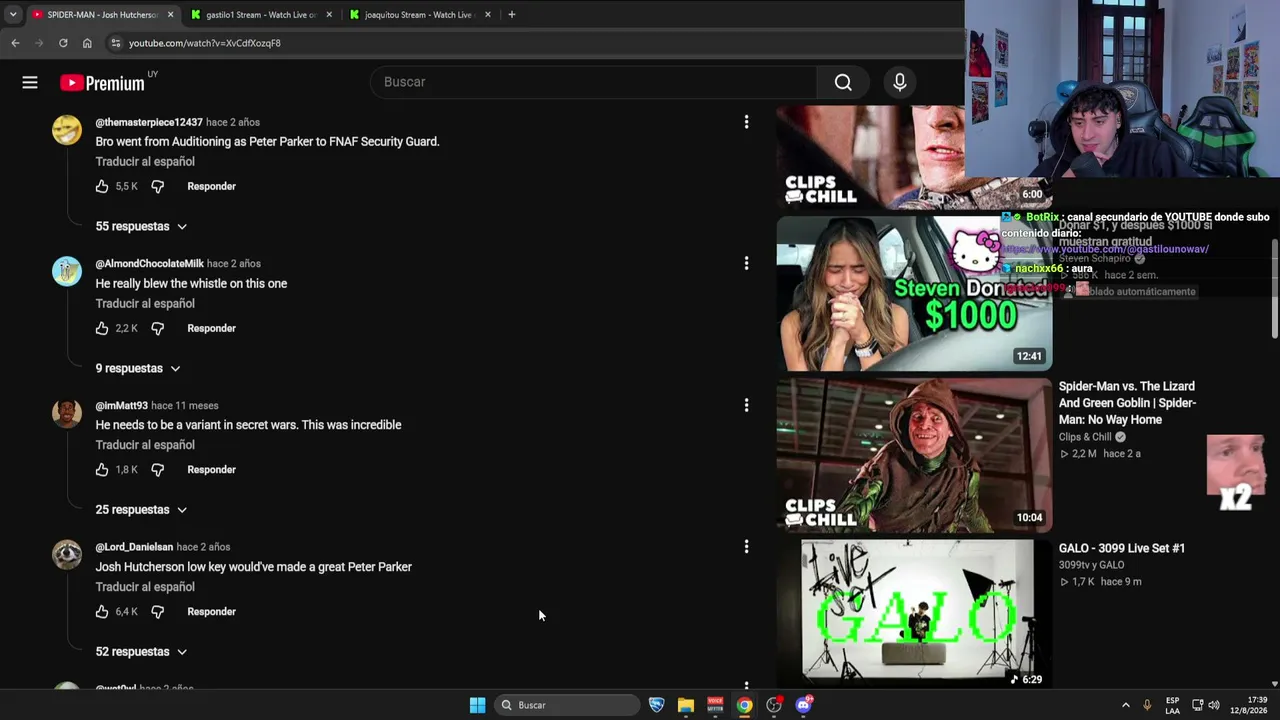Switch to Chrome in the taskbar
Viewport: 1280px width, 720px height.
[744, 705]
